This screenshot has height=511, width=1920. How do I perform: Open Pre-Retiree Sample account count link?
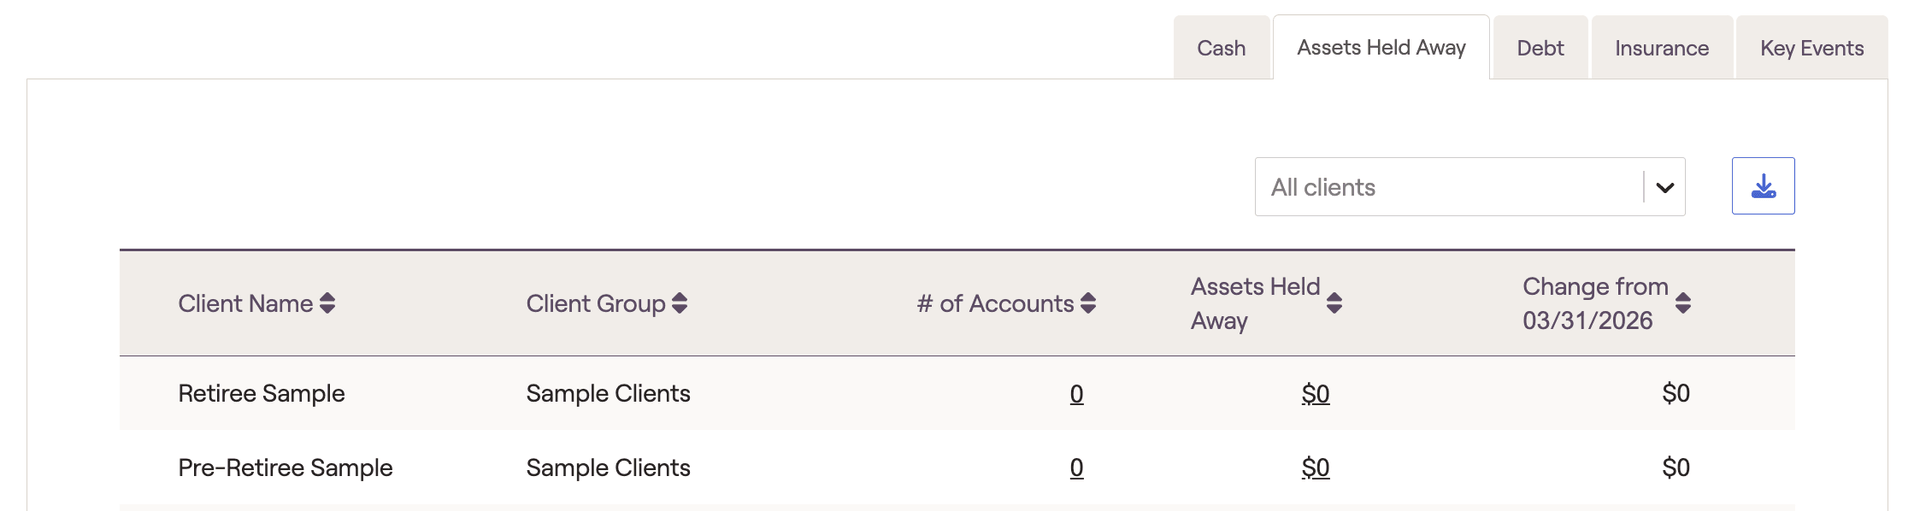tap(1076, 468)
